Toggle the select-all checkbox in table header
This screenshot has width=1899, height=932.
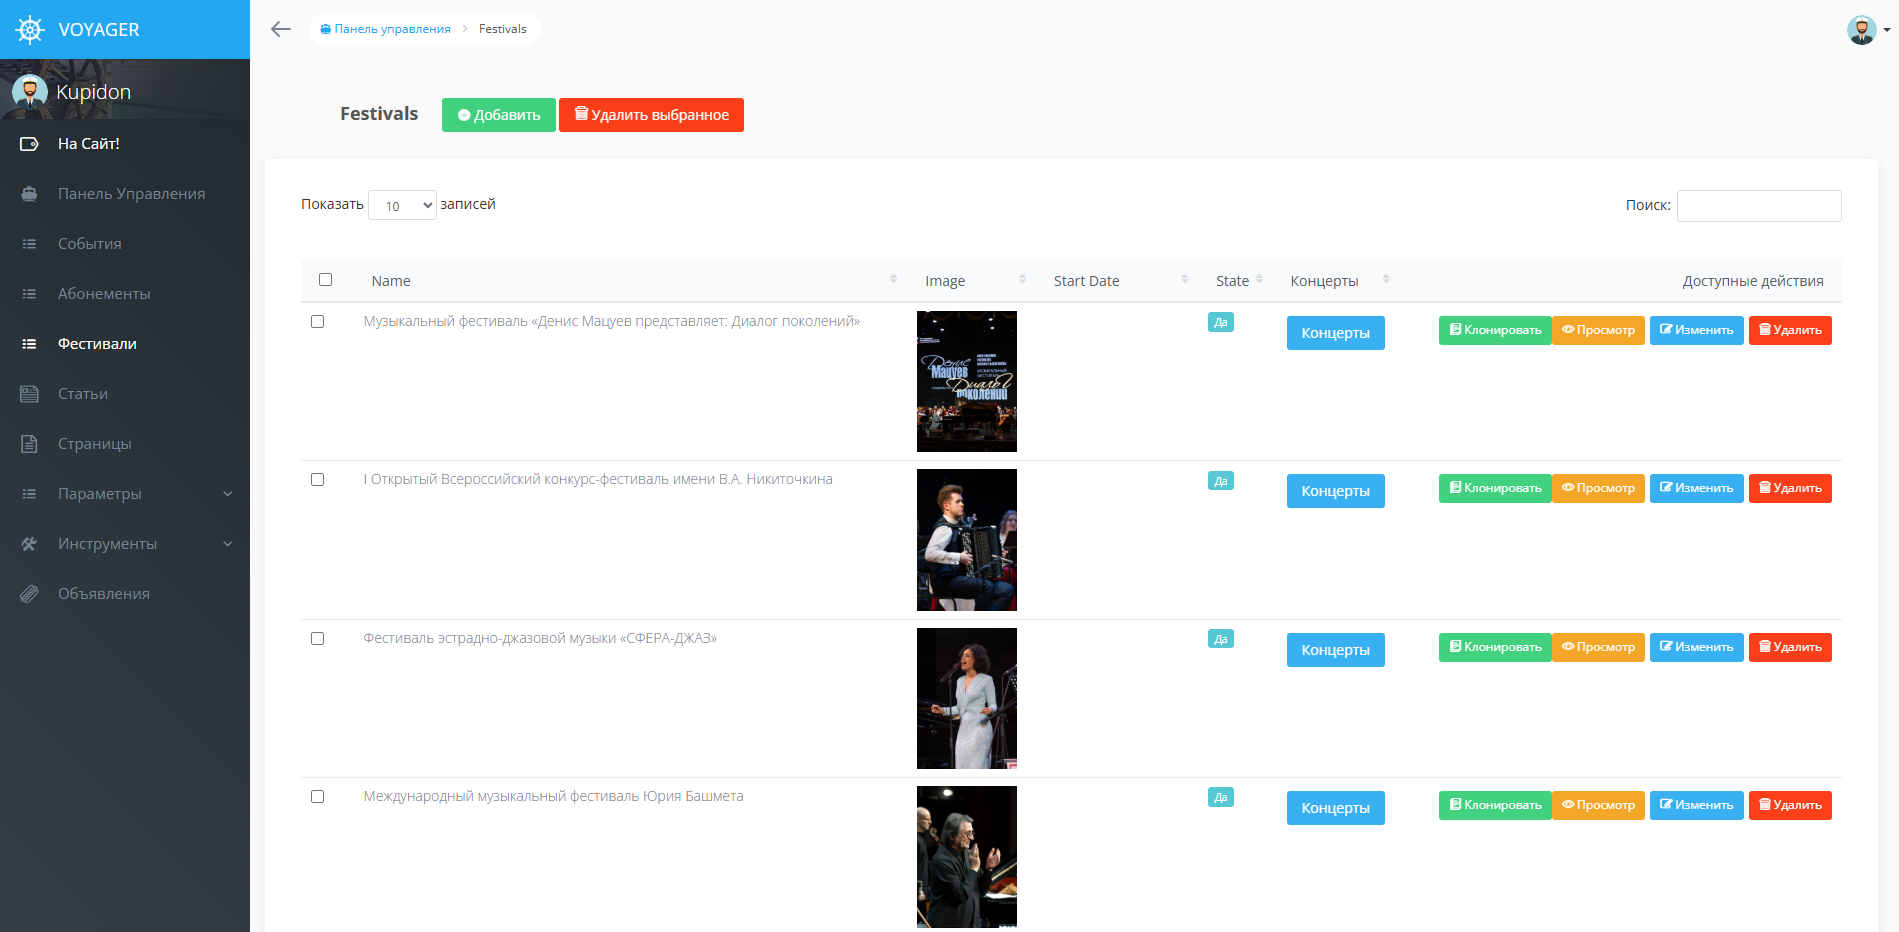(325, 280)
